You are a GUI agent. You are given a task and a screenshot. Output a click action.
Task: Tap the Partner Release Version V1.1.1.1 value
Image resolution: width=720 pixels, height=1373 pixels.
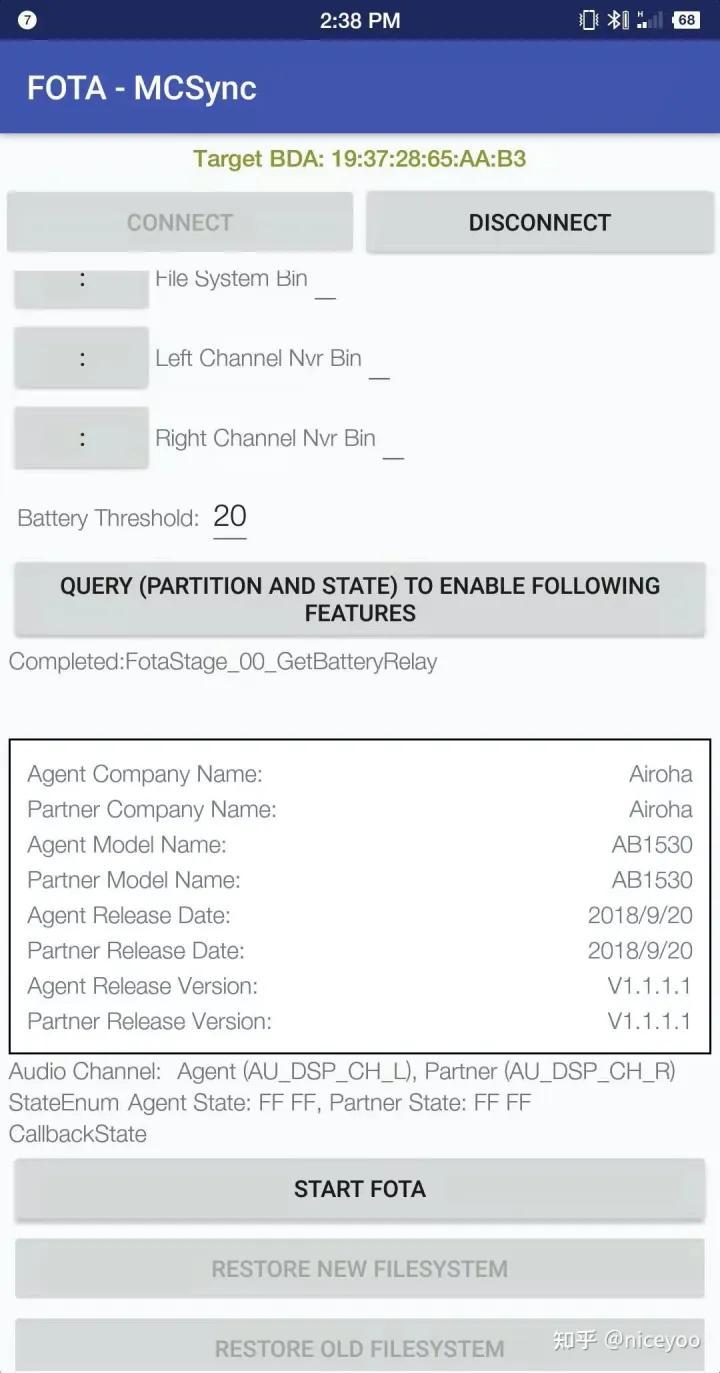(649, 1021)
